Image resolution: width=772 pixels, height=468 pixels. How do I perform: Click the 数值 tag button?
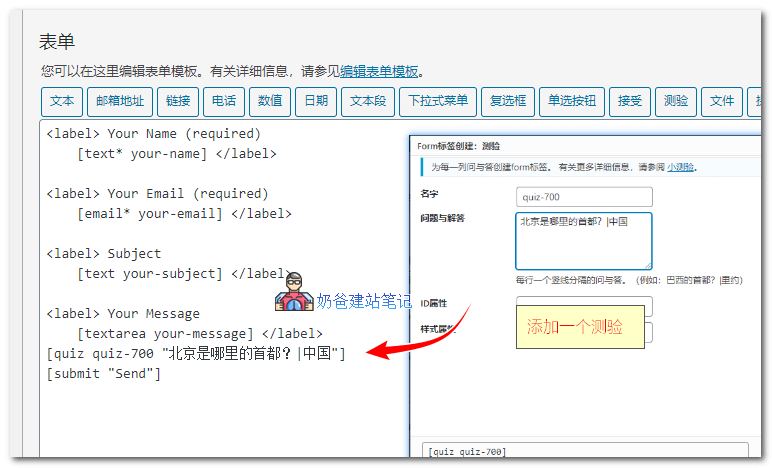(270, 101)
